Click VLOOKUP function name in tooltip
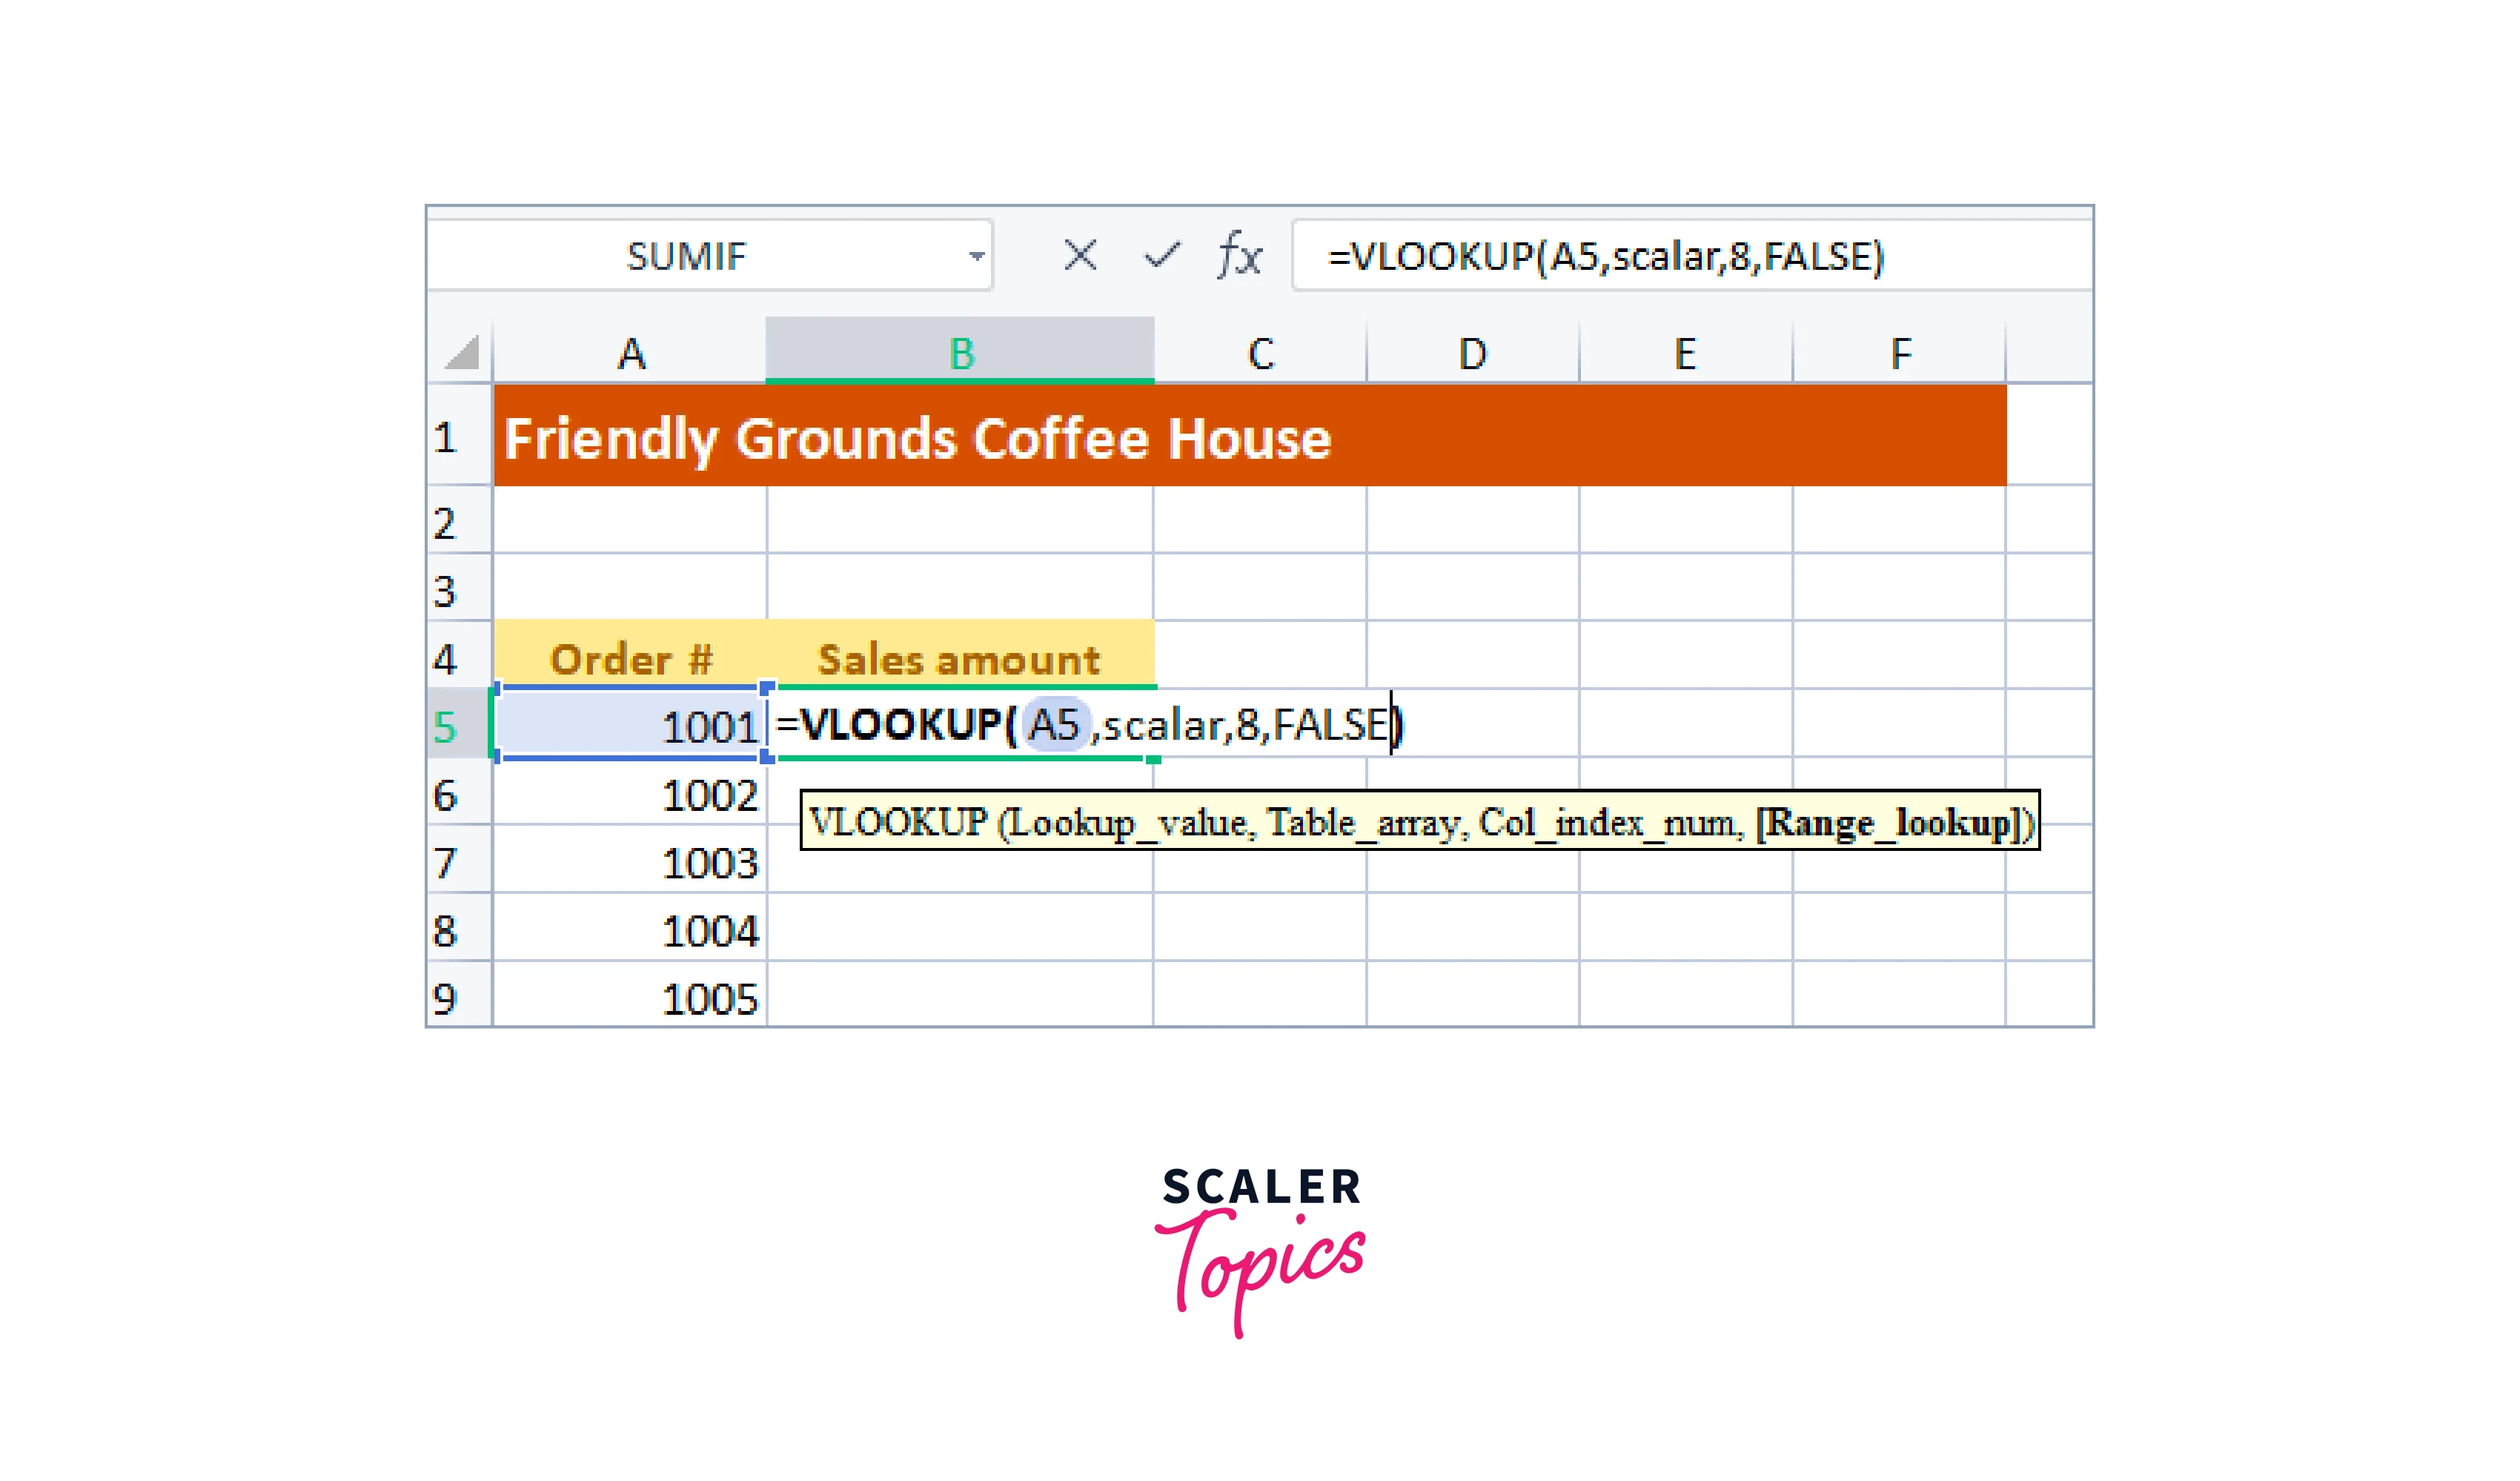The width and height of the screenshot is (2520, 1481). [x=897, y=823]
